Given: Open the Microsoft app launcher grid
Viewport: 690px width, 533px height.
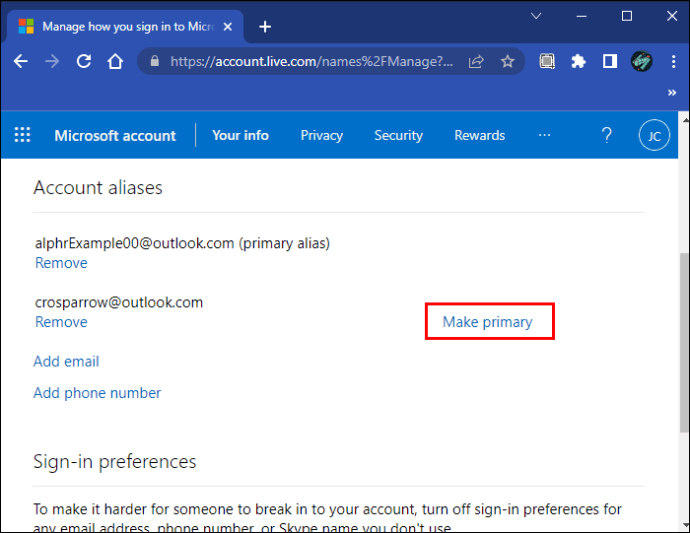Looking at the screenshot, I should click(x=22, y=135).
